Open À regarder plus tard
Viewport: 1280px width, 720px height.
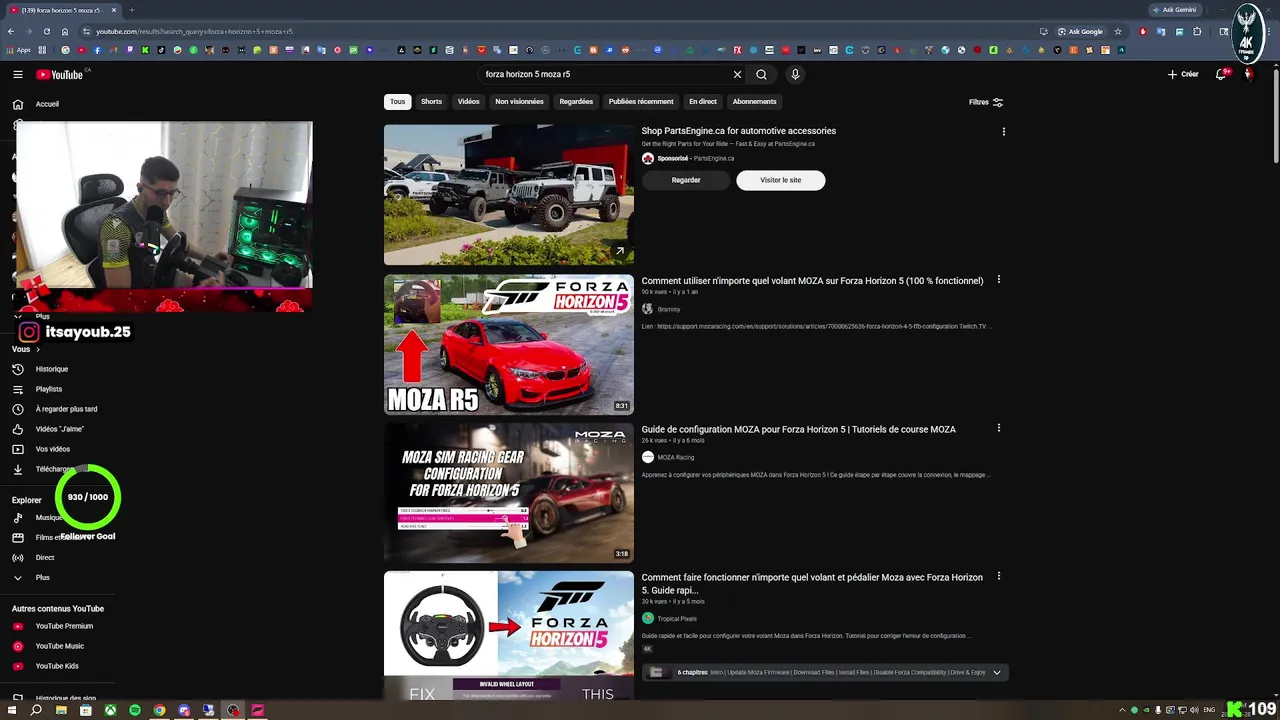(x=66, y=409)
